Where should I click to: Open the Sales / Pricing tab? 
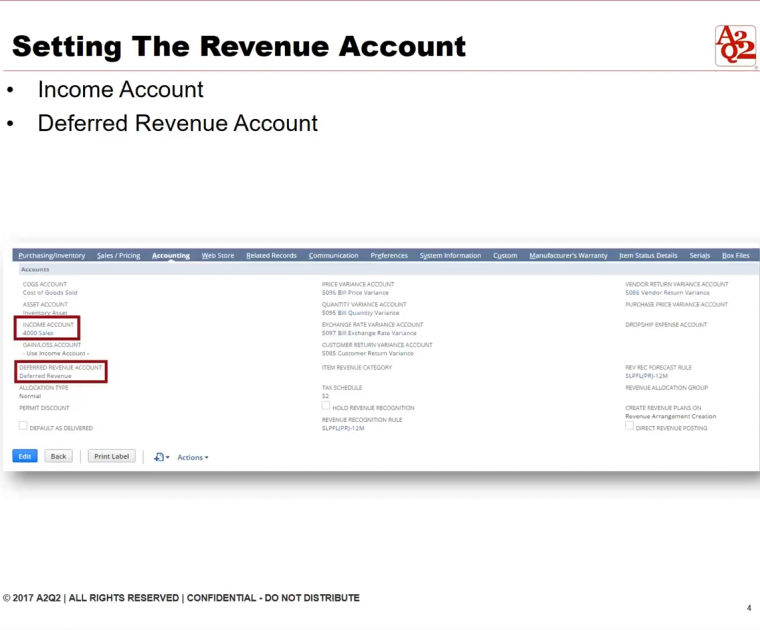119,256
